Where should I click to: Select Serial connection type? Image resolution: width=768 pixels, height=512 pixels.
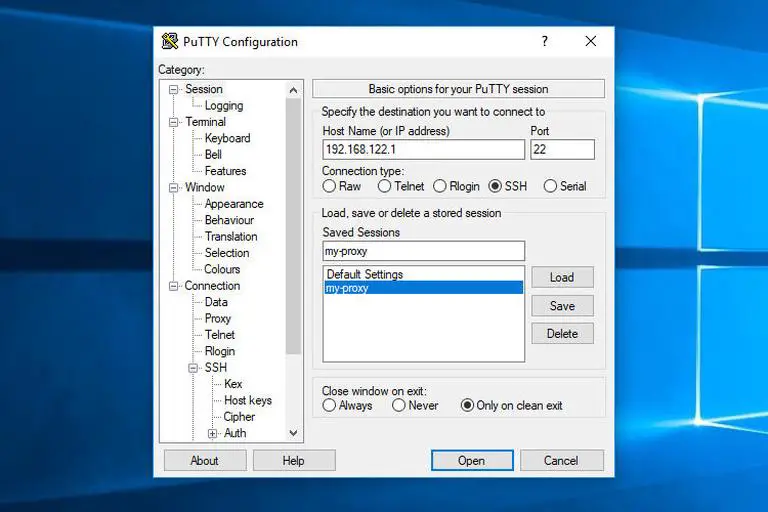pyautogui.click(x=550, y=186)
